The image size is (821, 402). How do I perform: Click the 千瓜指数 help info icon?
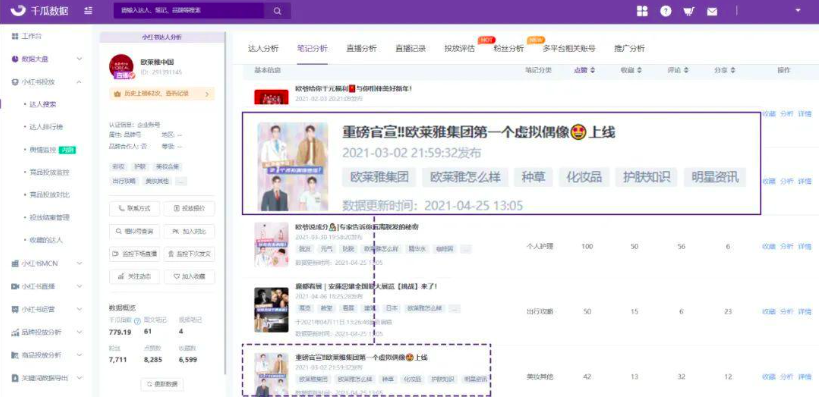coord(137,321)
